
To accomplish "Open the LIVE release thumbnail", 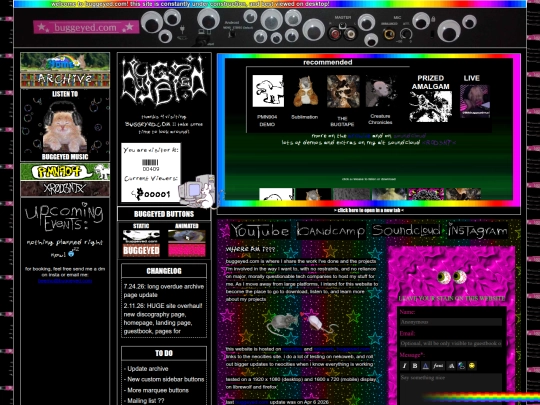I will [475, 101].
